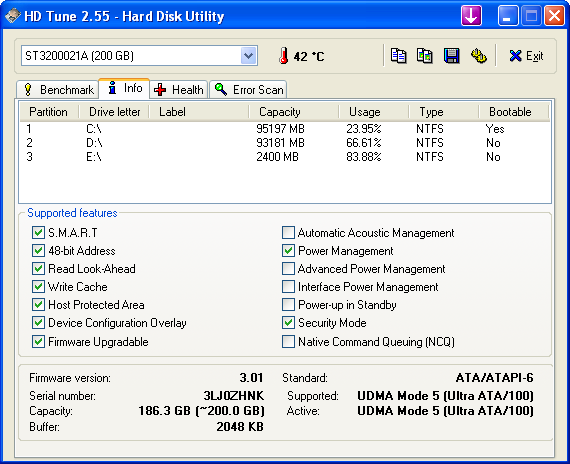The width and height of the screenshot is (570, 464).
Task: Open the Error Scan tab
Action: (248, 89)
